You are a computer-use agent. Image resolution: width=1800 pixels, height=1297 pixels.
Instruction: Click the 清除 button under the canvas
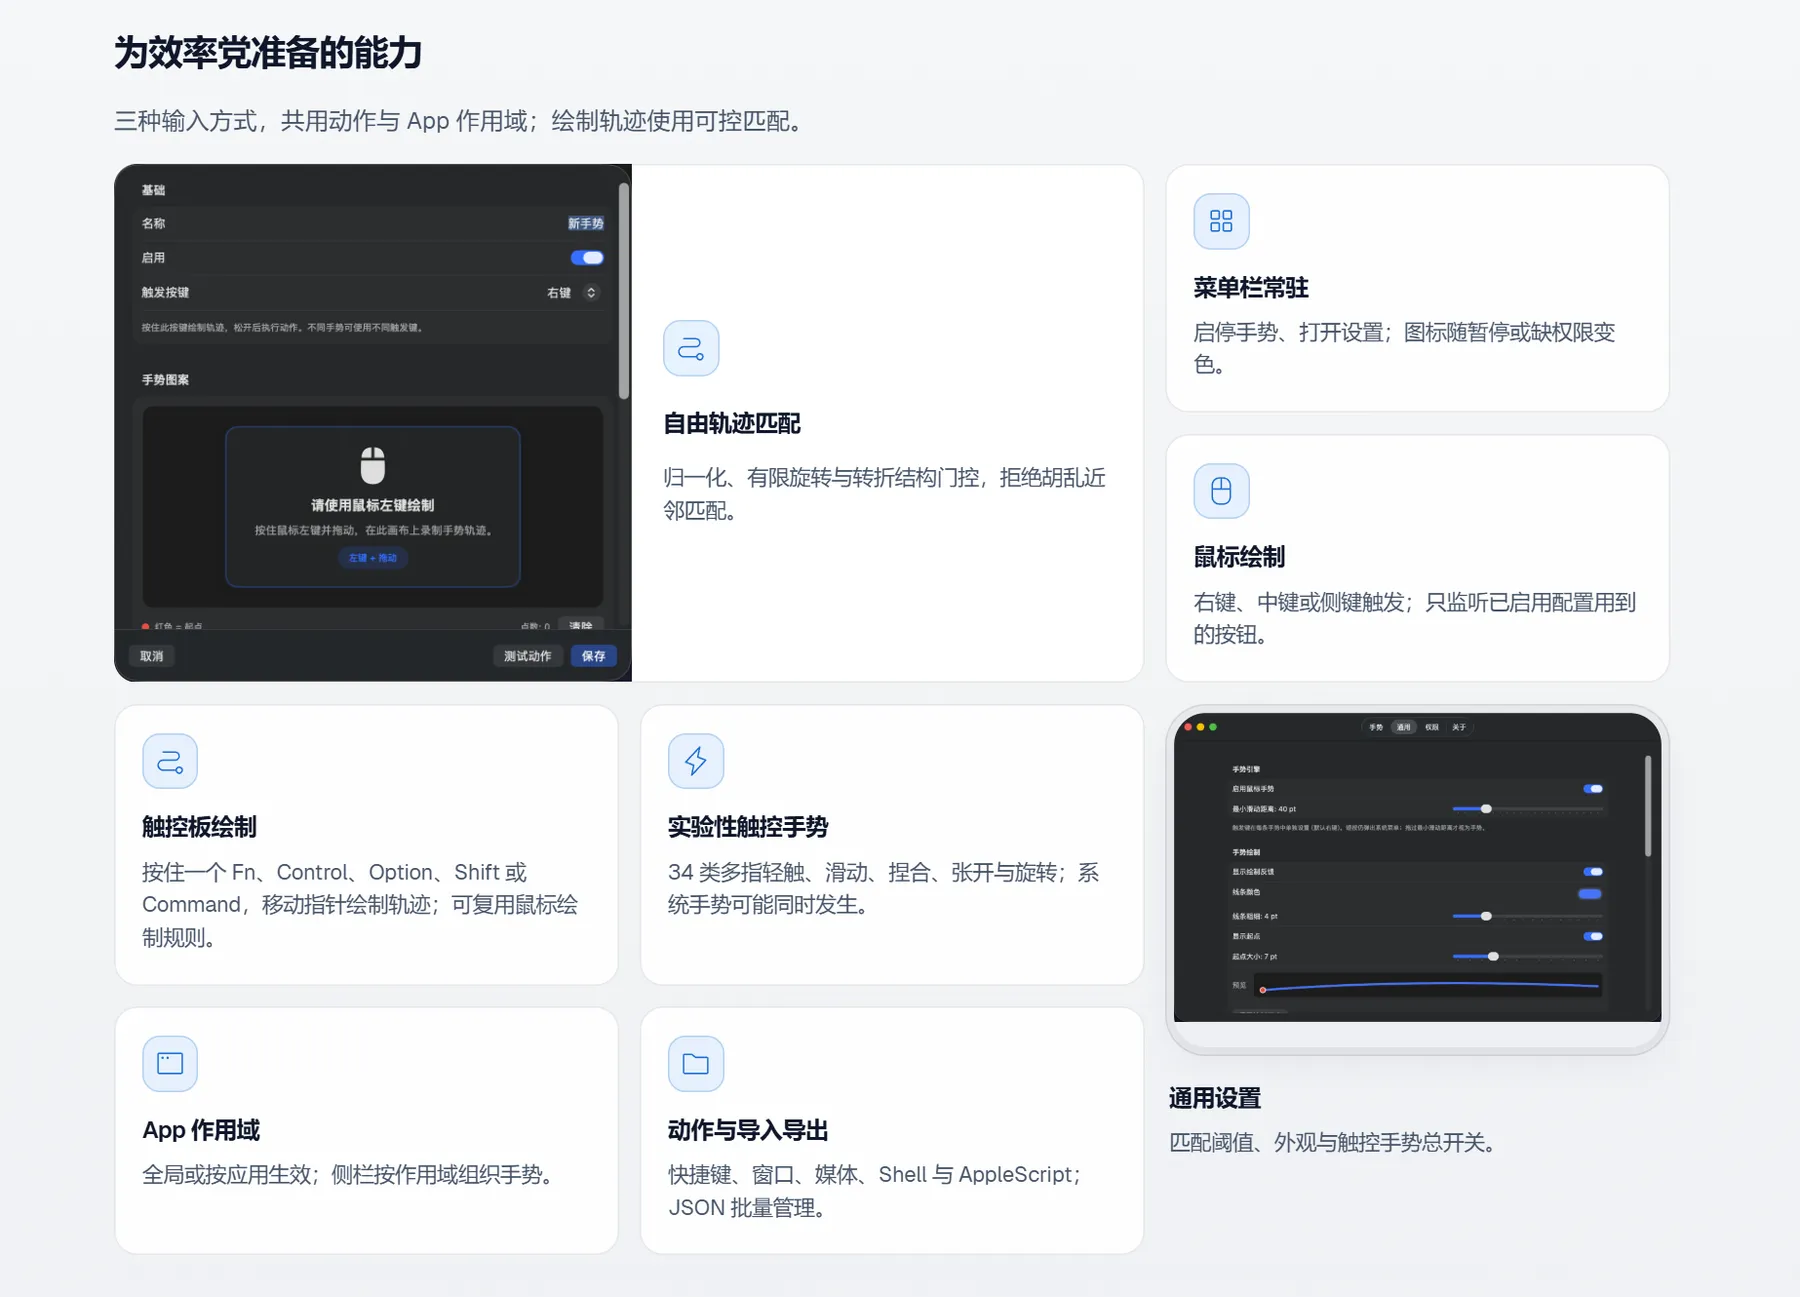pyautogui.click(x=581, y=625)
